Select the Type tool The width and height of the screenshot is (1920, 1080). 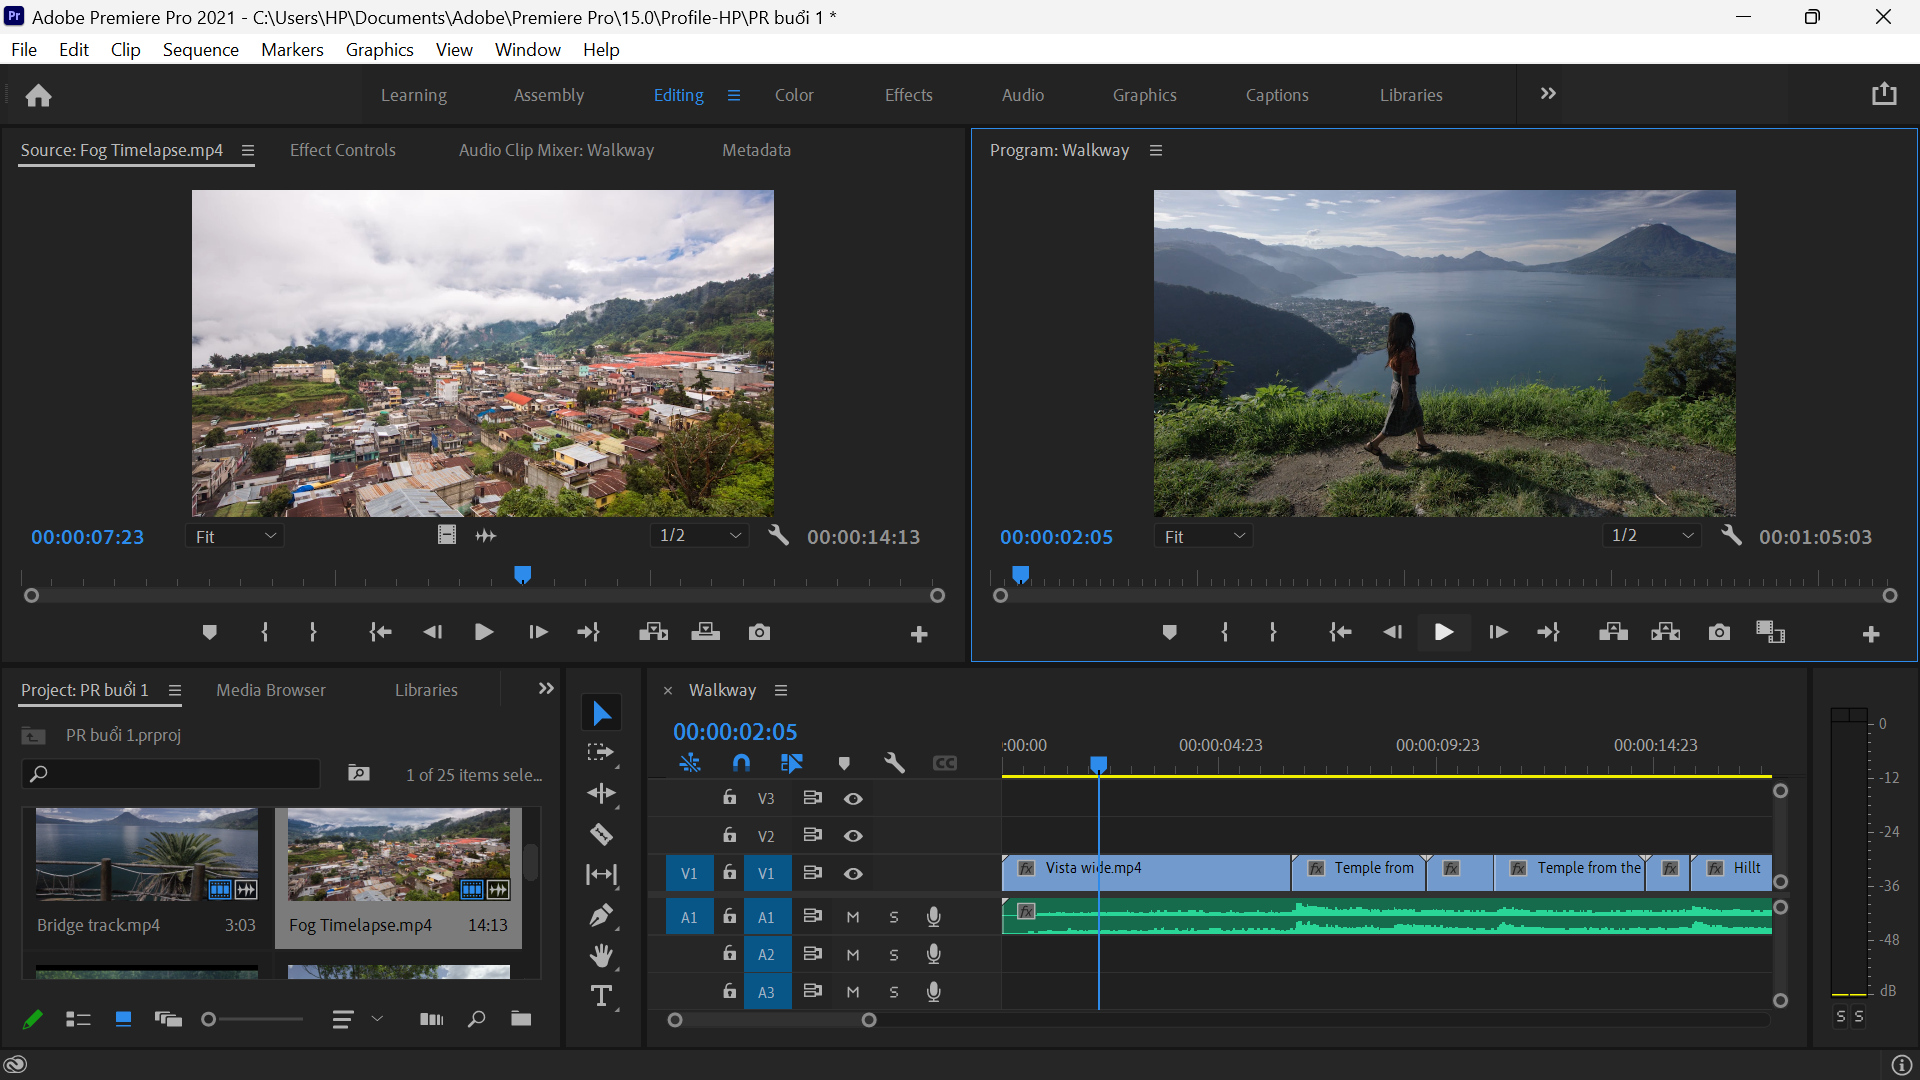pyautogui.click(x=601, y=996)
